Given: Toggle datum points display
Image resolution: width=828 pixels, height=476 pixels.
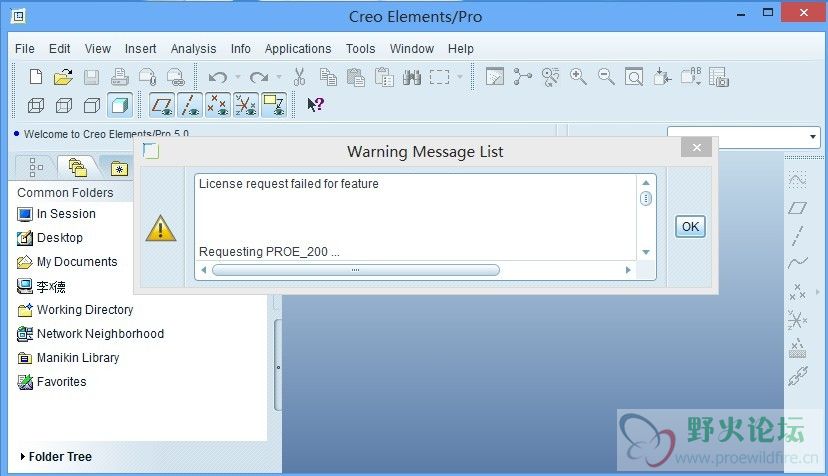Looking at the screenshot, I should click(x=218, y=105).
